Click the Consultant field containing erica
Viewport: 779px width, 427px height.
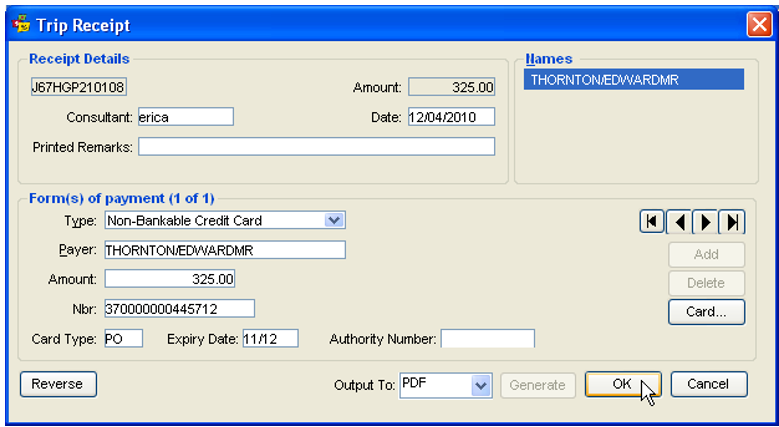[186, 117]
